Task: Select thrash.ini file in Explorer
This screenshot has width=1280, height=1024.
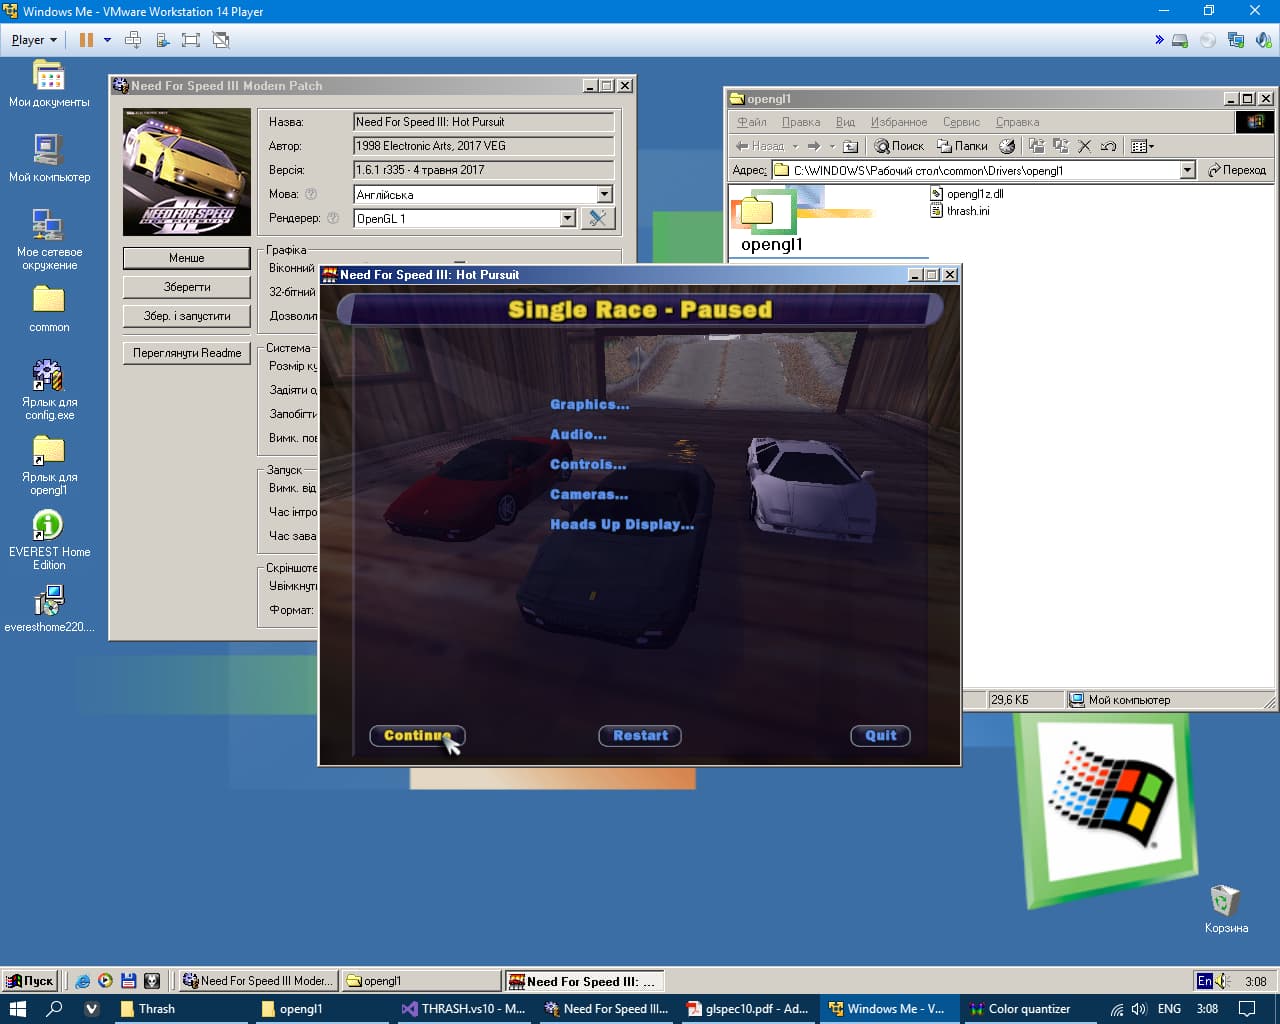Action: (960, 211)
